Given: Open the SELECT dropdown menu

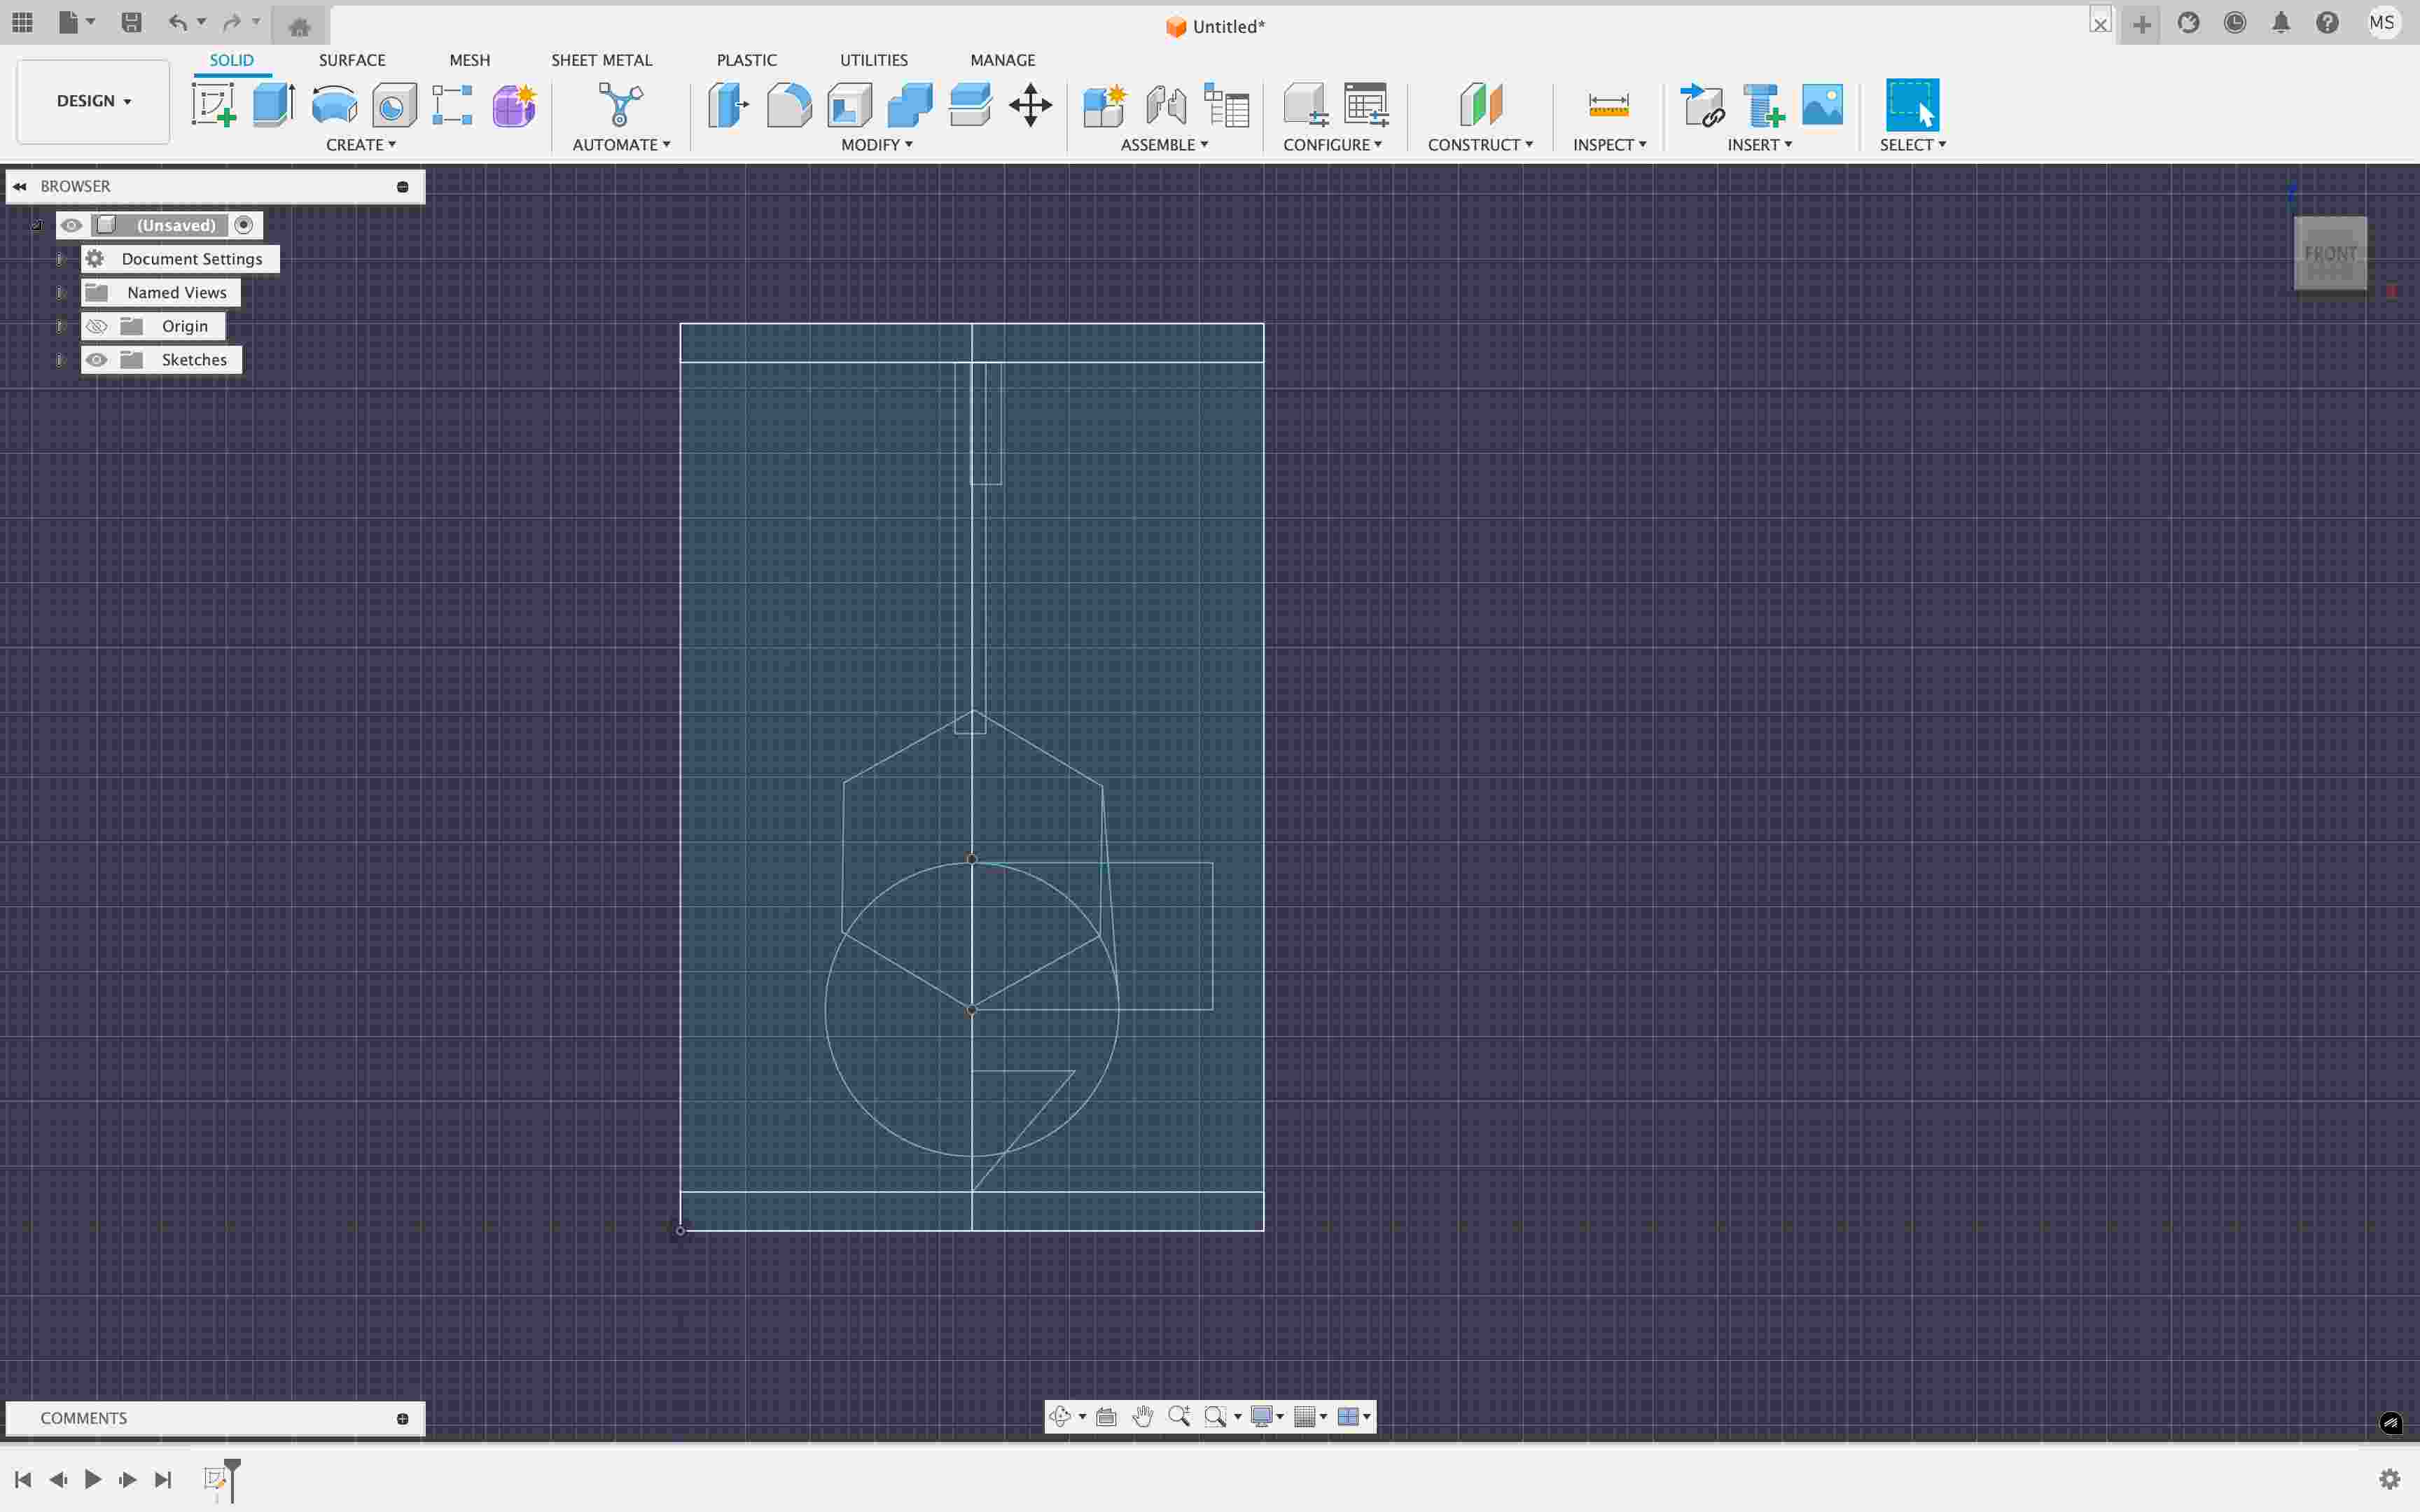Looking at the screenshot, I should (1913, 145).
